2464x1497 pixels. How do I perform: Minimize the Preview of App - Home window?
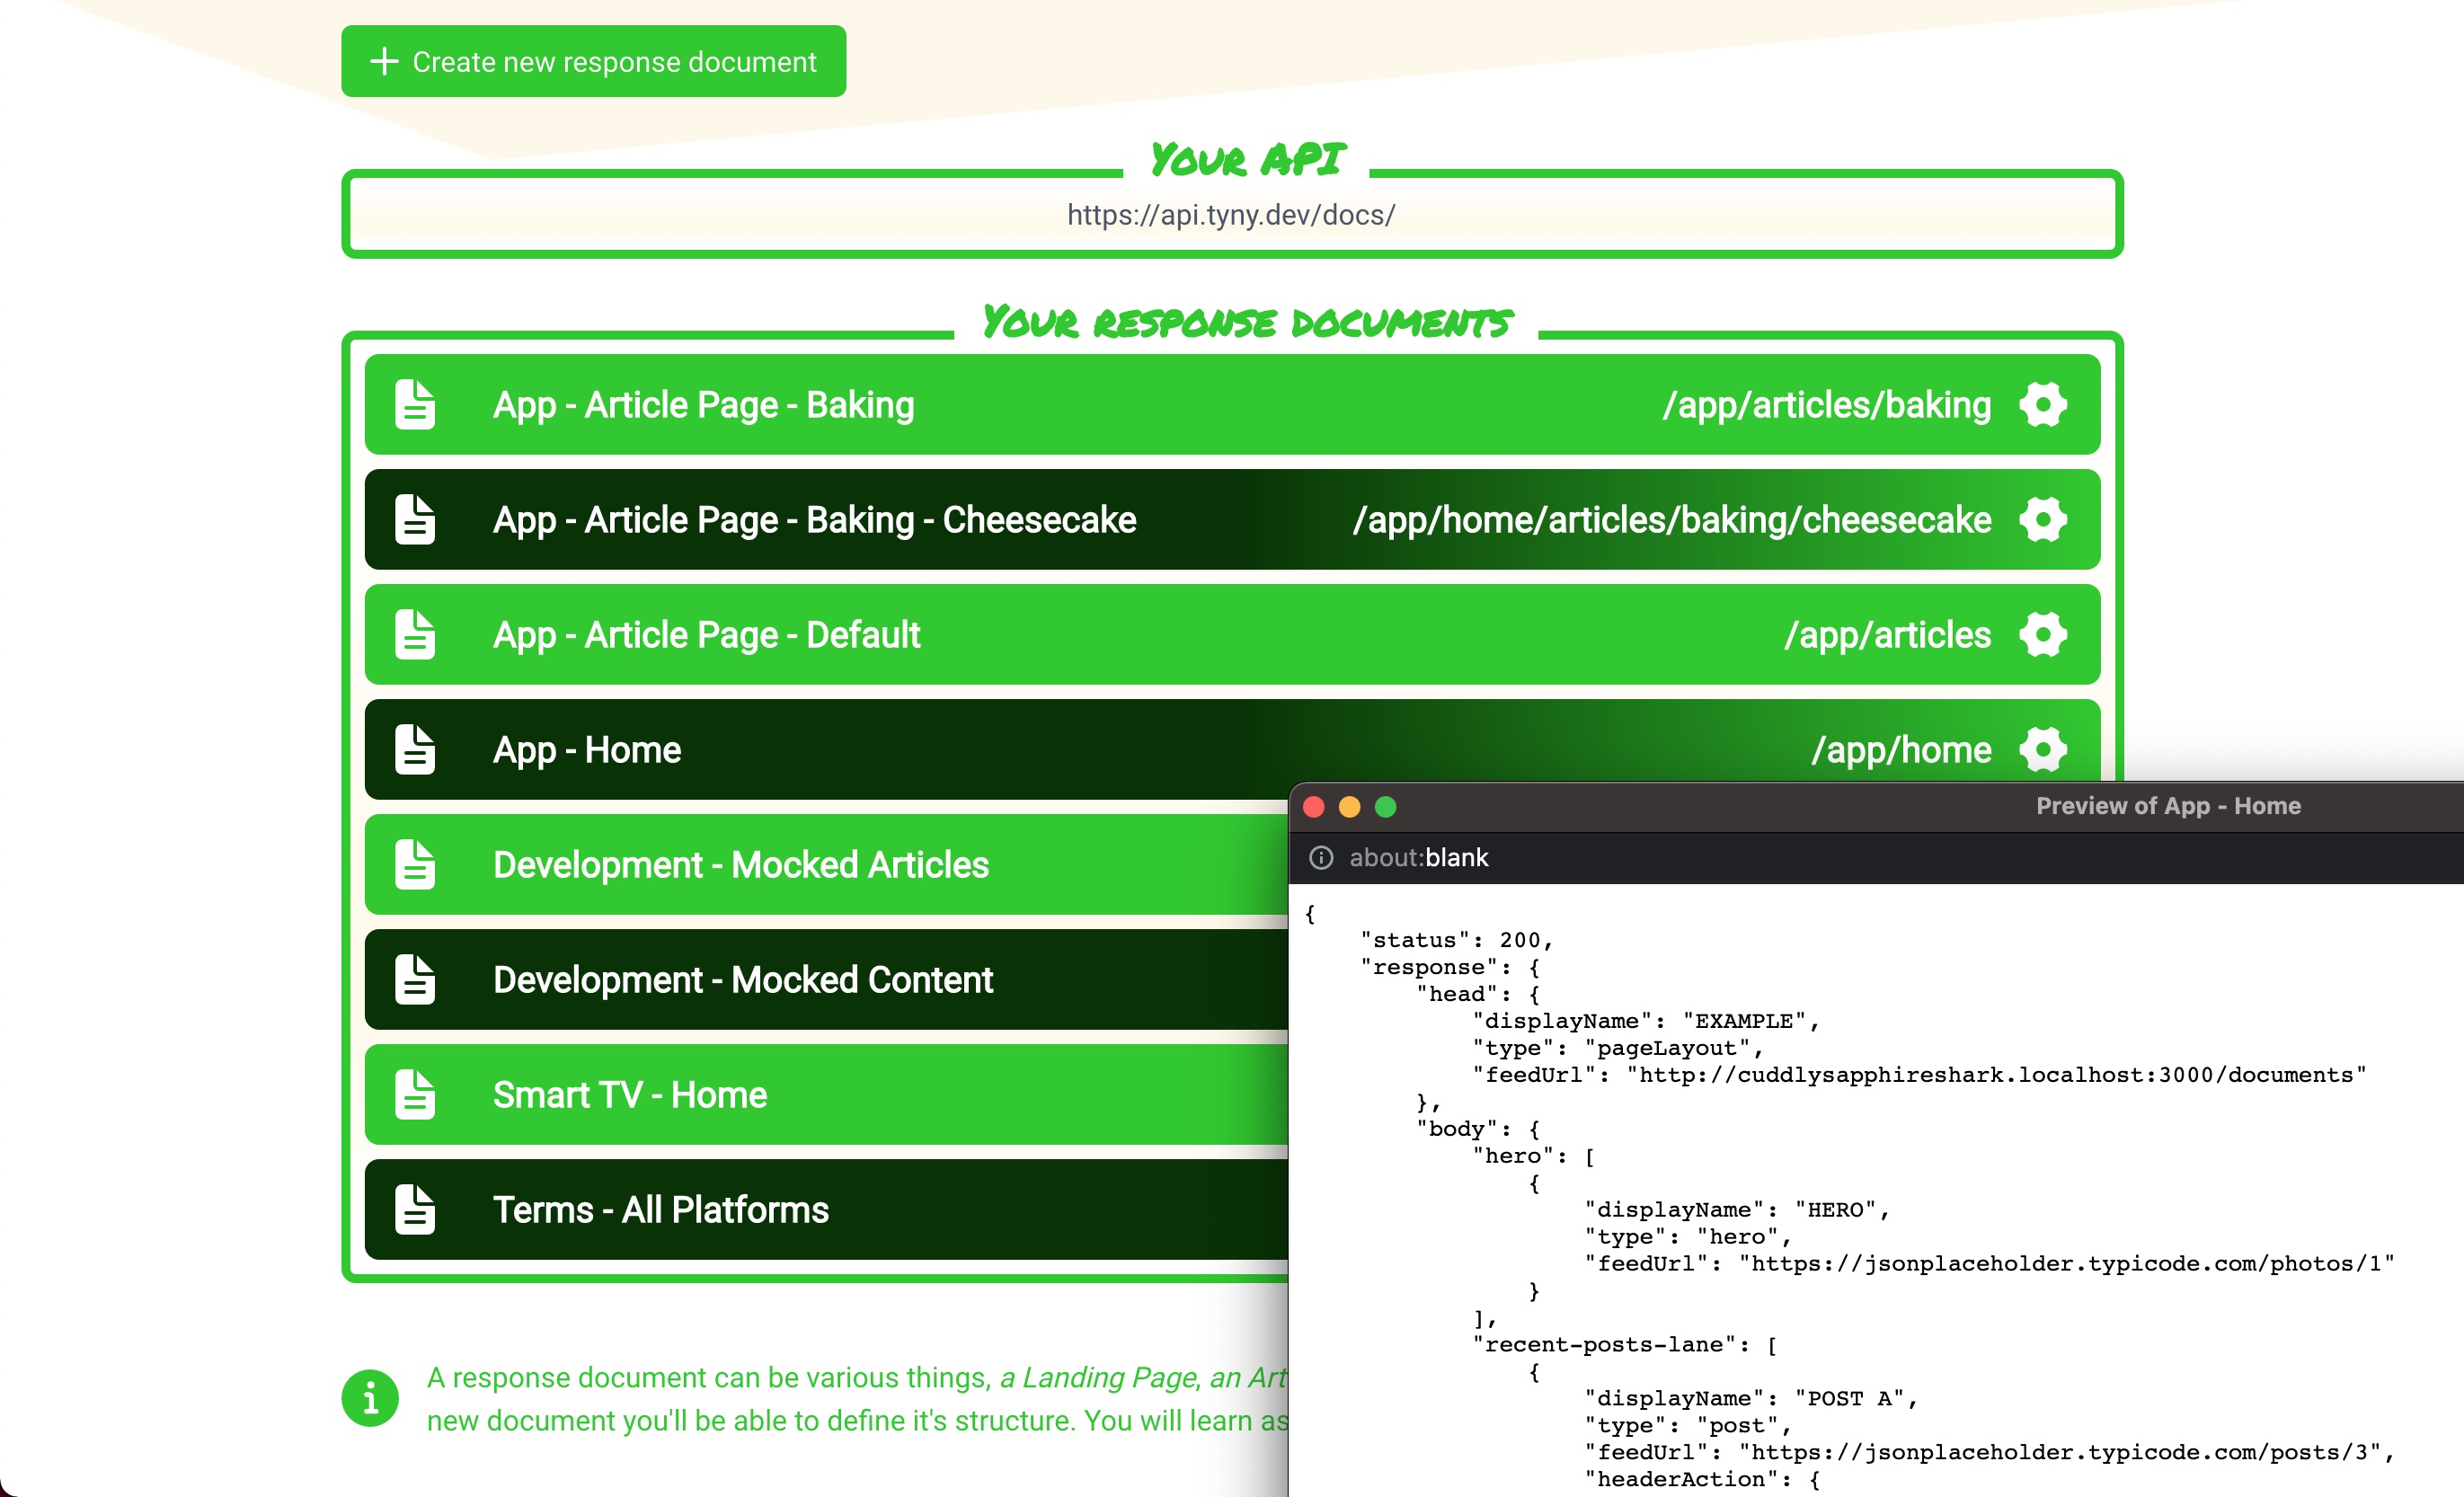tap(1349, 807)
